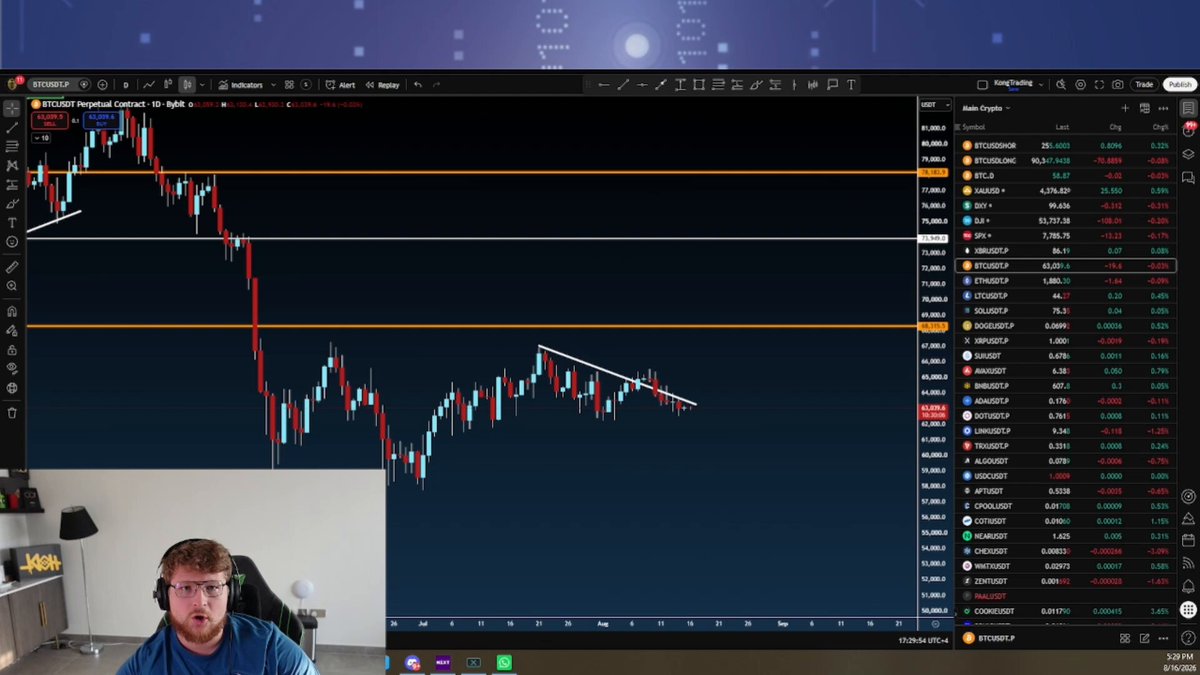Expand the Indicators favorites dropdown arrow

pos(273,85)
